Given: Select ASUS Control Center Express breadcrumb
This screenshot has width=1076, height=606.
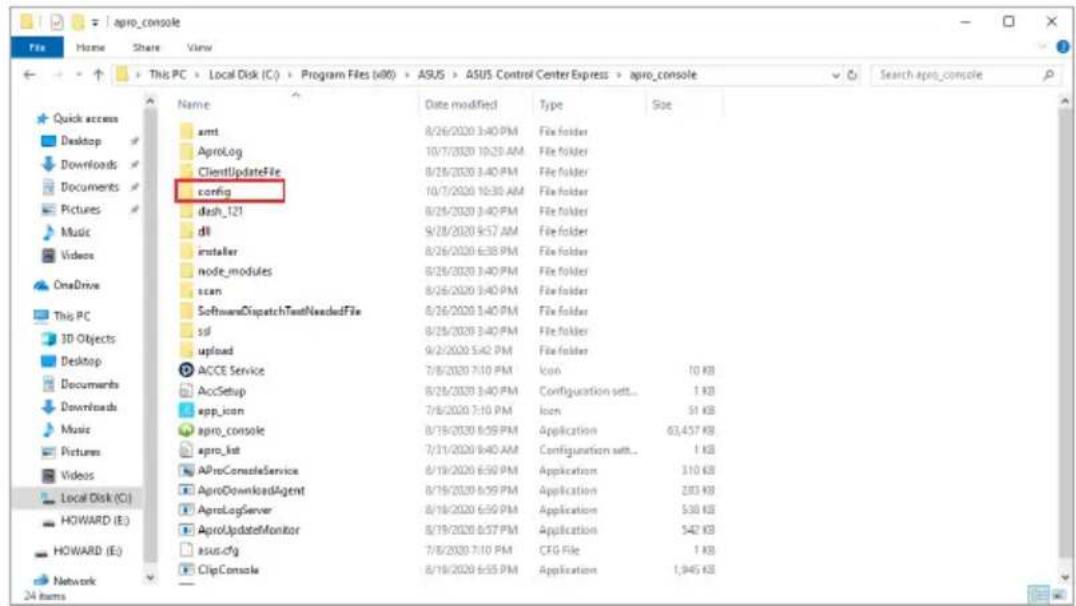Looking at the screenshot, I should tap(537, 75).
